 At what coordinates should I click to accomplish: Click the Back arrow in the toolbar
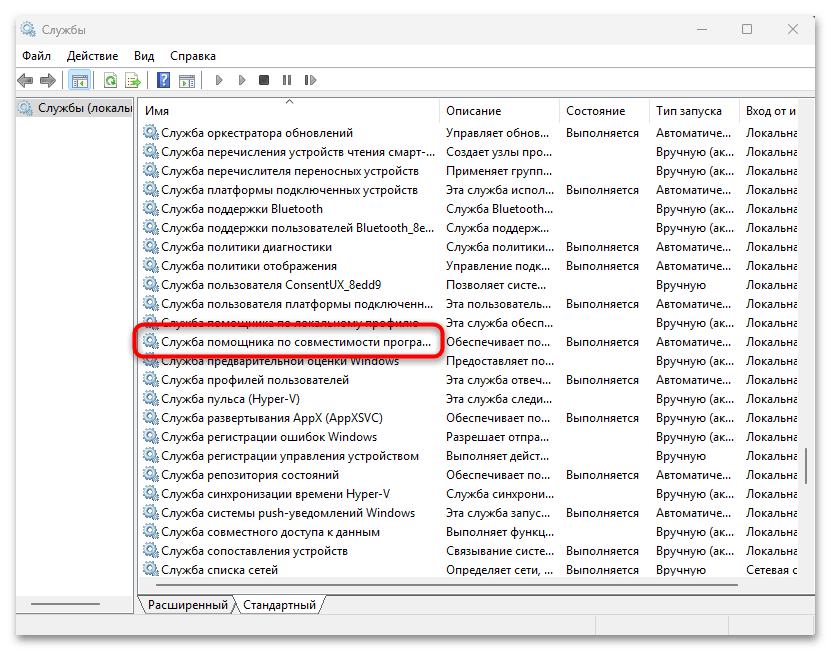click(24, 80)
